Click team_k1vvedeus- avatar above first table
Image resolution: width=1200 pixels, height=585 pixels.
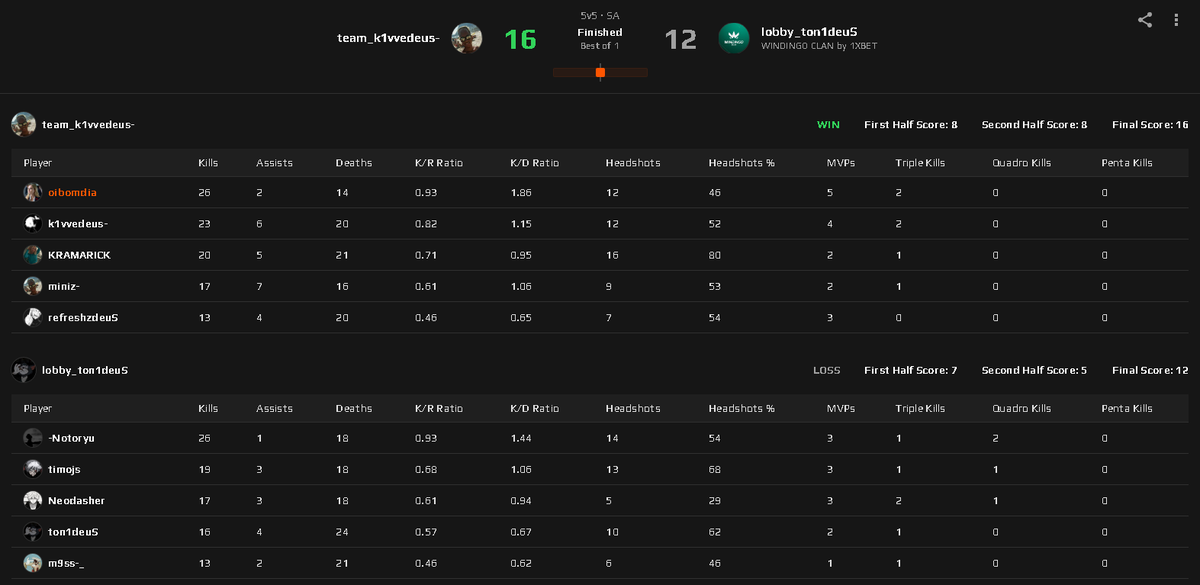pos(24,124)
